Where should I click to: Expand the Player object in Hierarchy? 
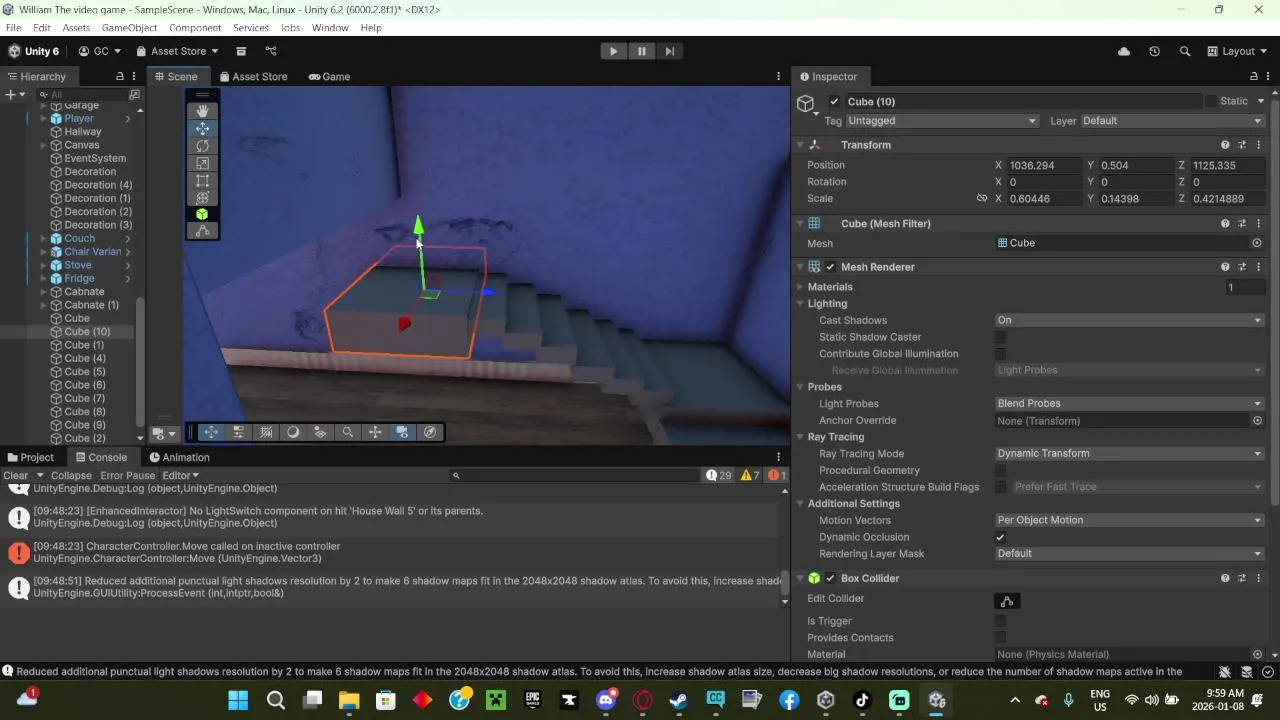tap(43, 119)
